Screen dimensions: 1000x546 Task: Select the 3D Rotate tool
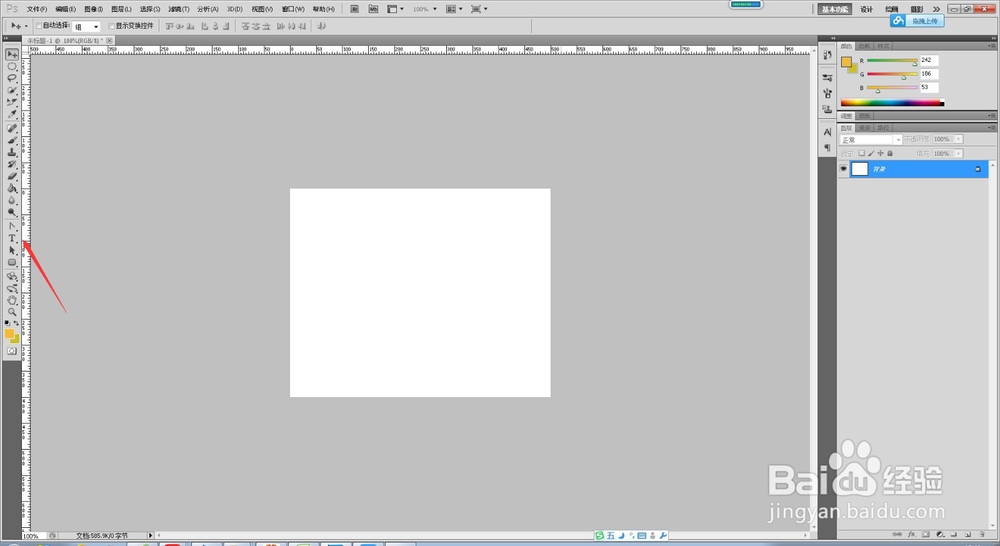tap(12, 276)
